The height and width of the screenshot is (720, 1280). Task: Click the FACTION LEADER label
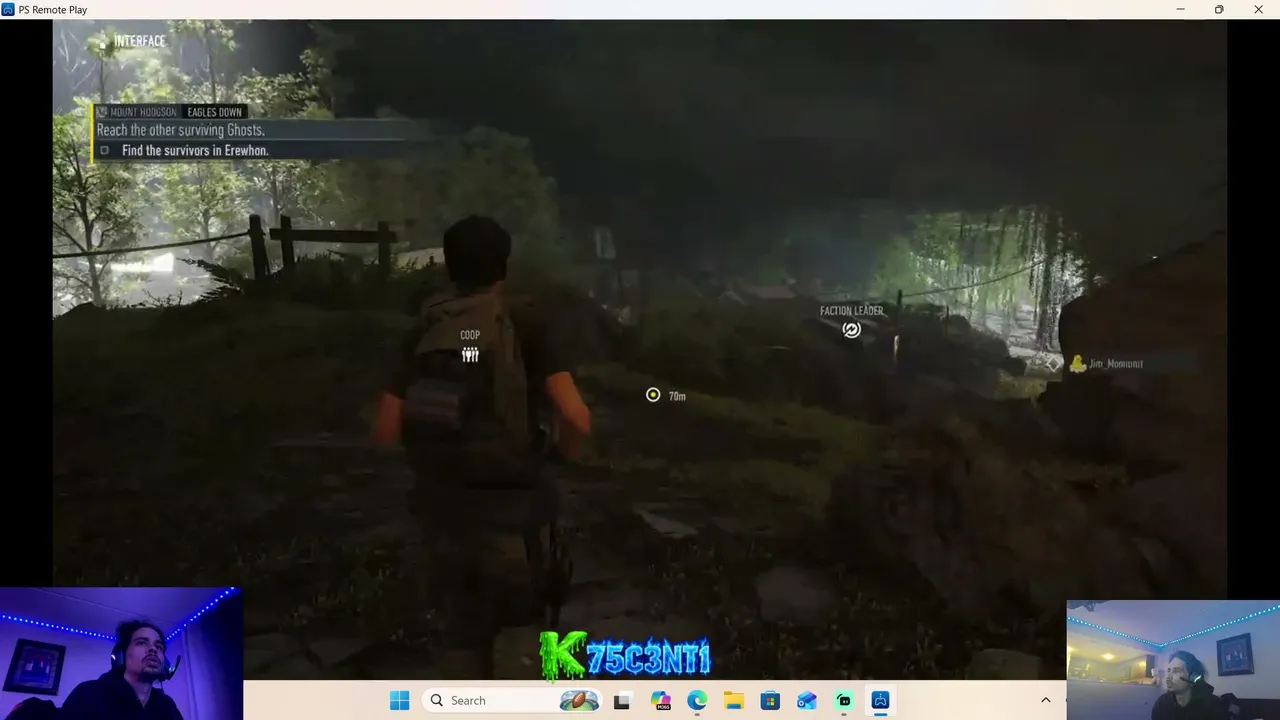pos(852,311)
